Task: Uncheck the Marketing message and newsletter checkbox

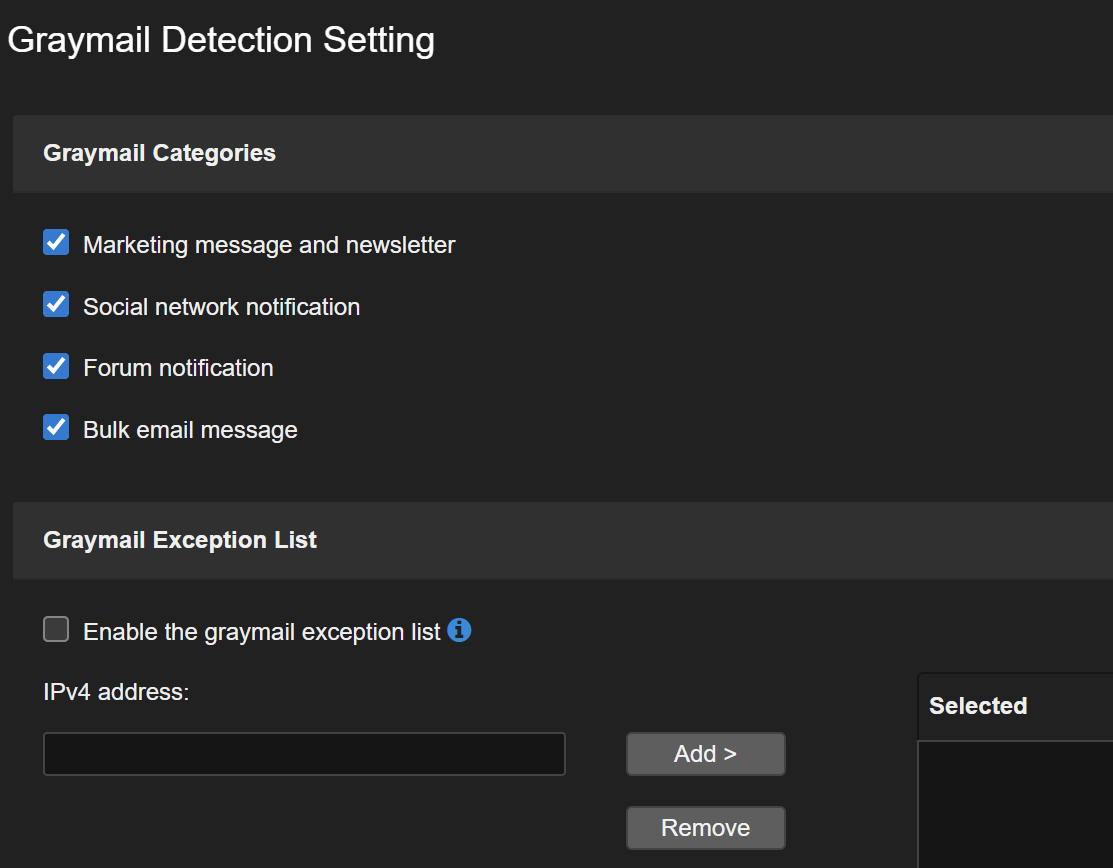Action: [x=56, y=243]
